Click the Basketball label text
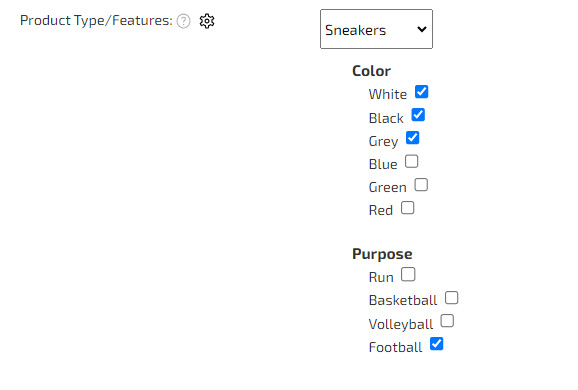 click(403, 300)
